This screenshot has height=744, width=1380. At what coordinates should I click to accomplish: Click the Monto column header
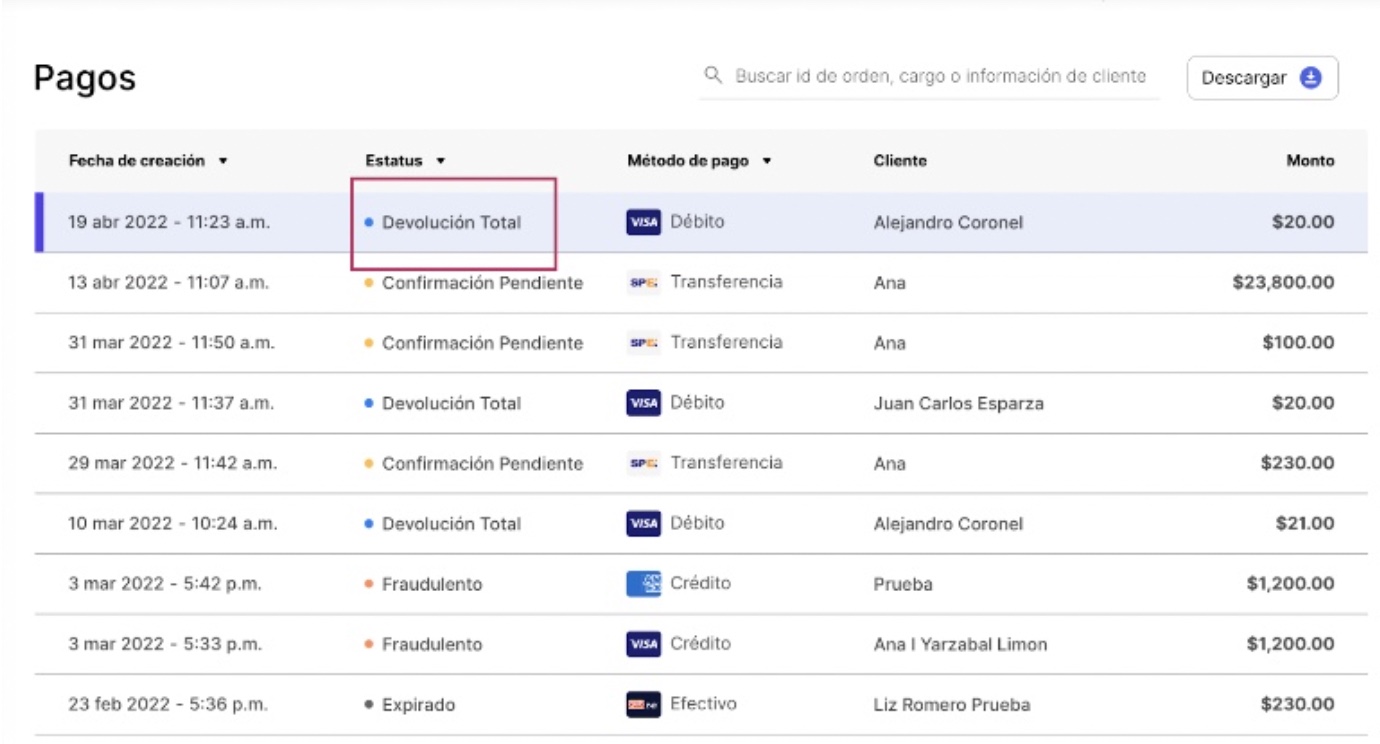[1310, 161]
